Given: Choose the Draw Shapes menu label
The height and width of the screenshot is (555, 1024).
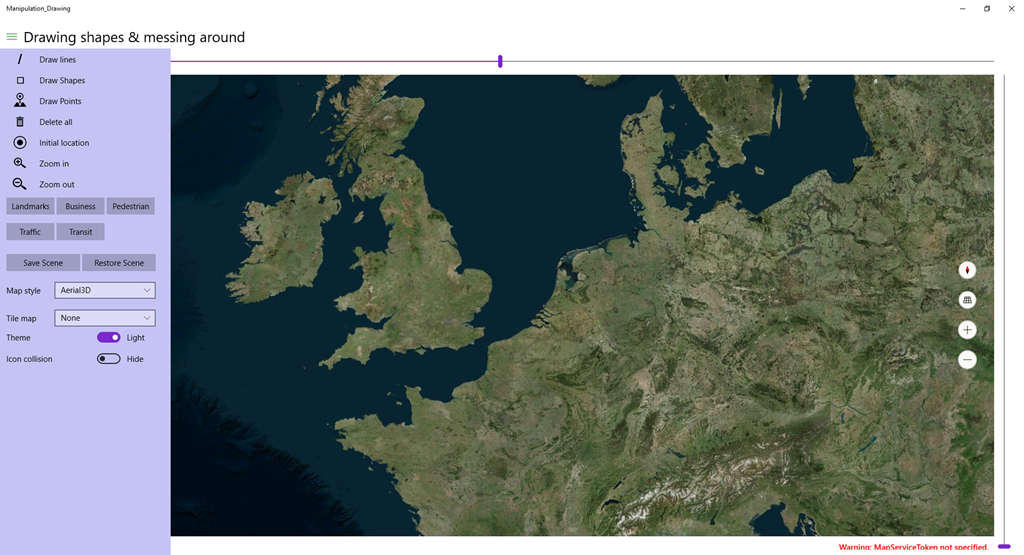Looking at the screenshot, I should tap(62, 80).
